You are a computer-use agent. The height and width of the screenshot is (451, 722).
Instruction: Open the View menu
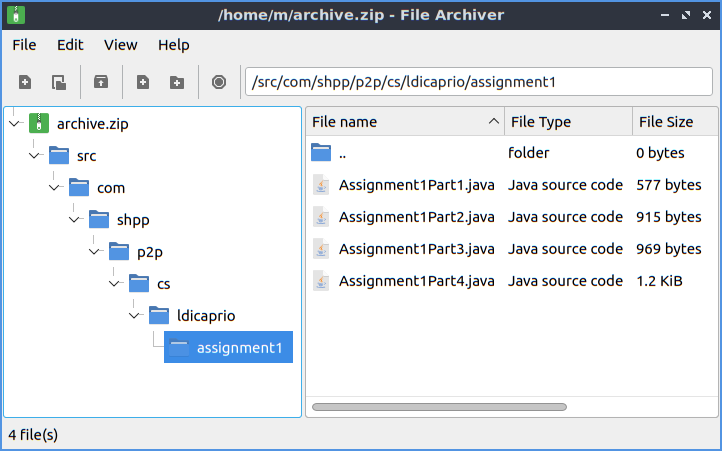(x=120, y=45)
